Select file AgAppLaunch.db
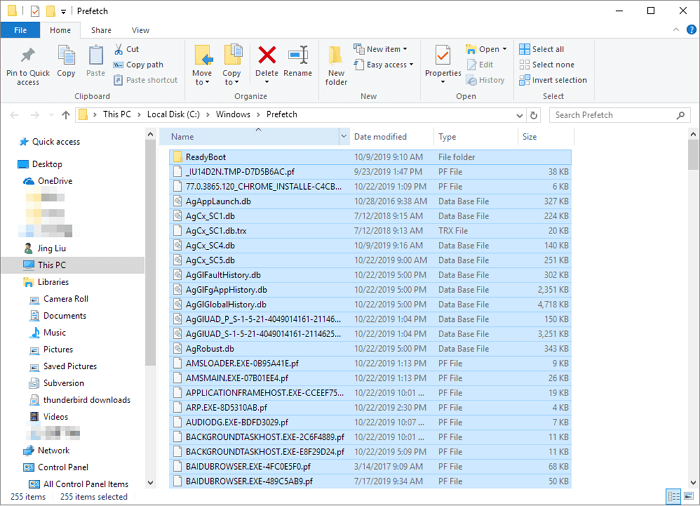Viewport: 700px width, 506px height. [371, 201]
